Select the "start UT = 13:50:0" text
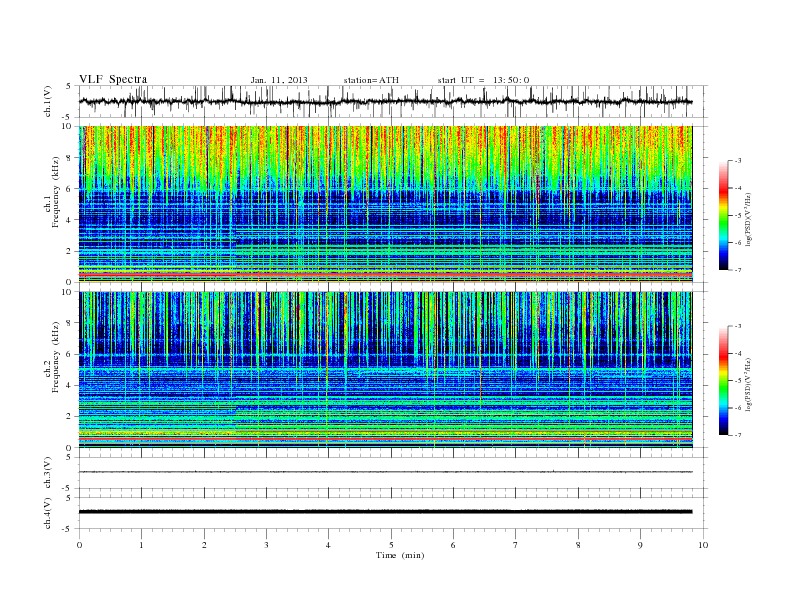792x612 pixels. [x=483, y=80]
